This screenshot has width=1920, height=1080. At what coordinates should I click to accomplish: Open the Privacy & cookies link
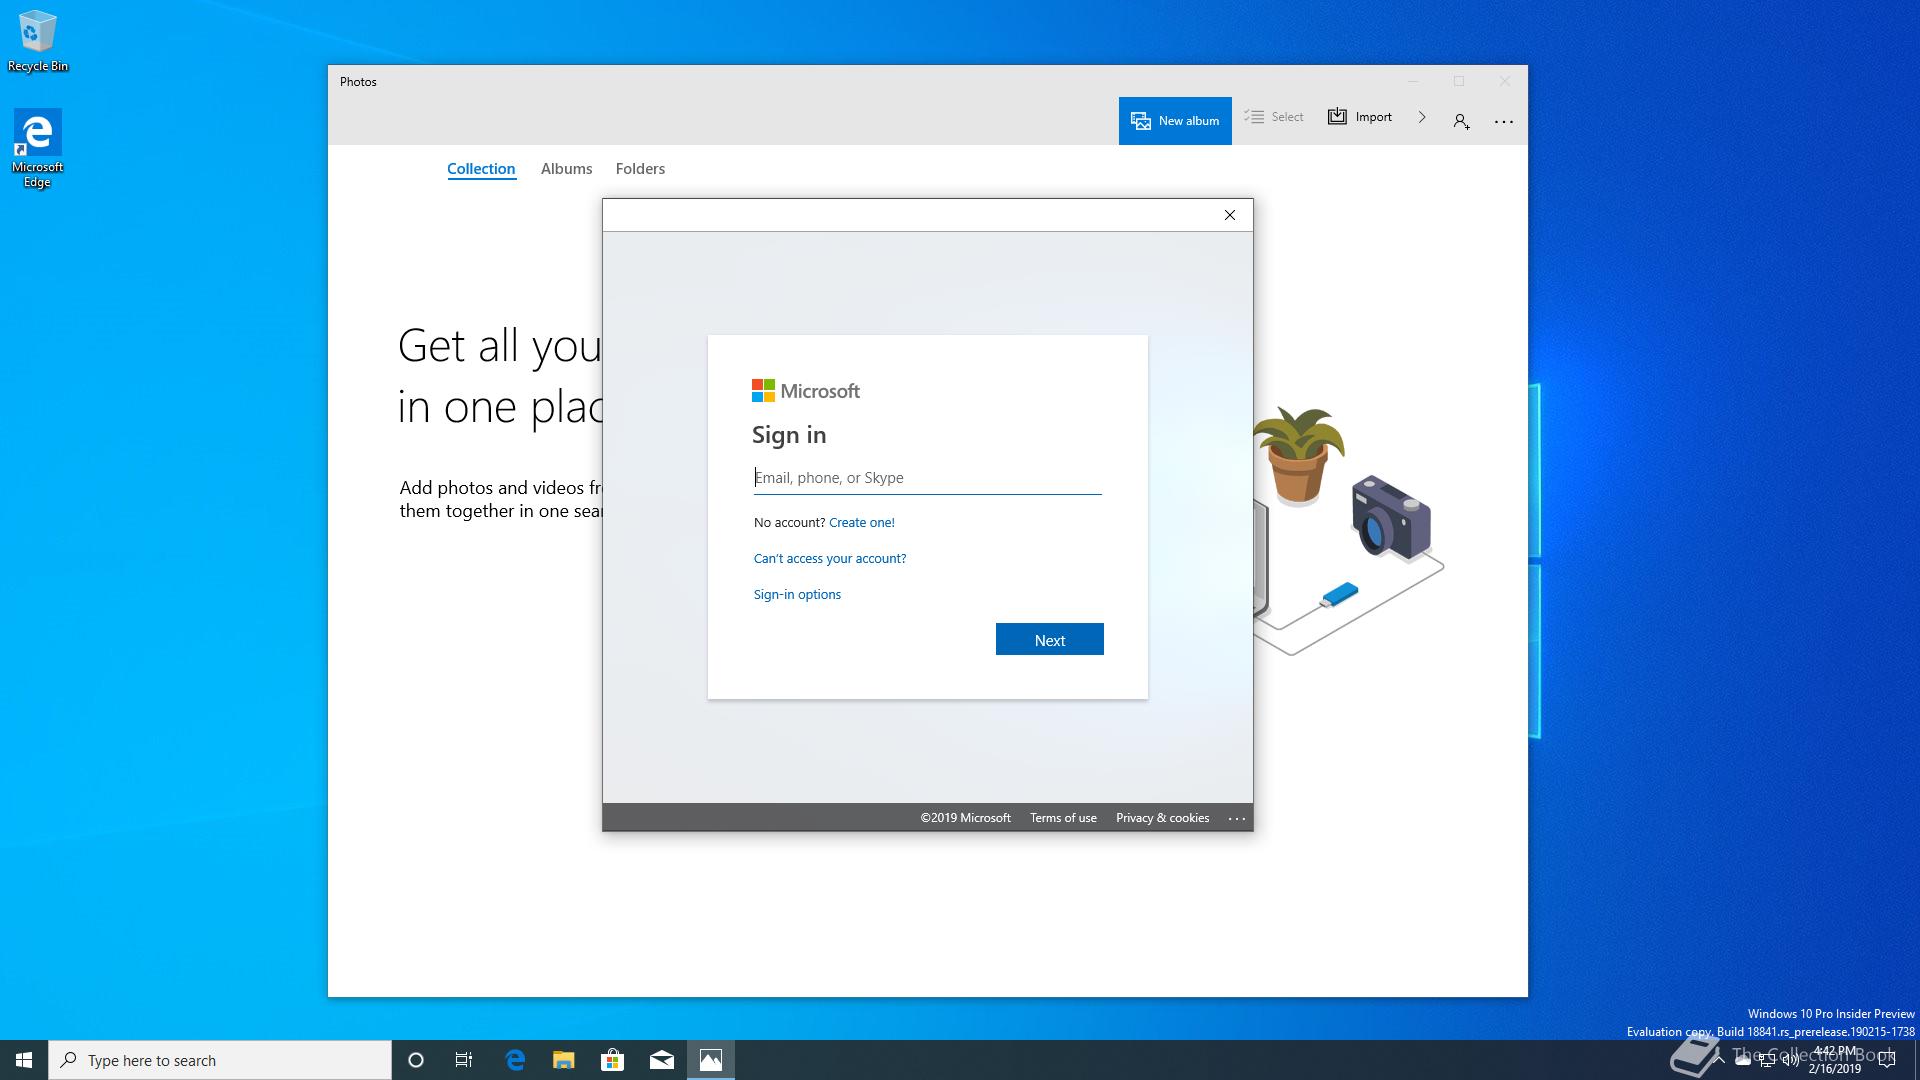[x=1162, y=818]
